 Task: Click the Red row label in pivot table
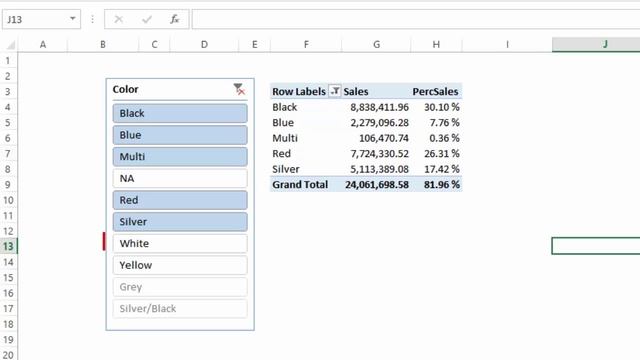(306, 153)
